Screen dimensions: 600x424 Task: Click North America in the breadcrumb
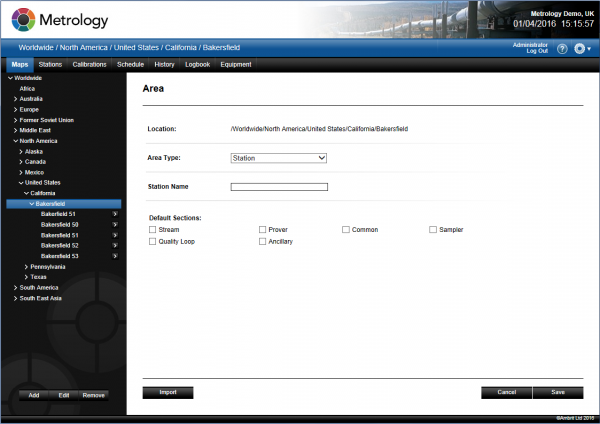[83, 48]
